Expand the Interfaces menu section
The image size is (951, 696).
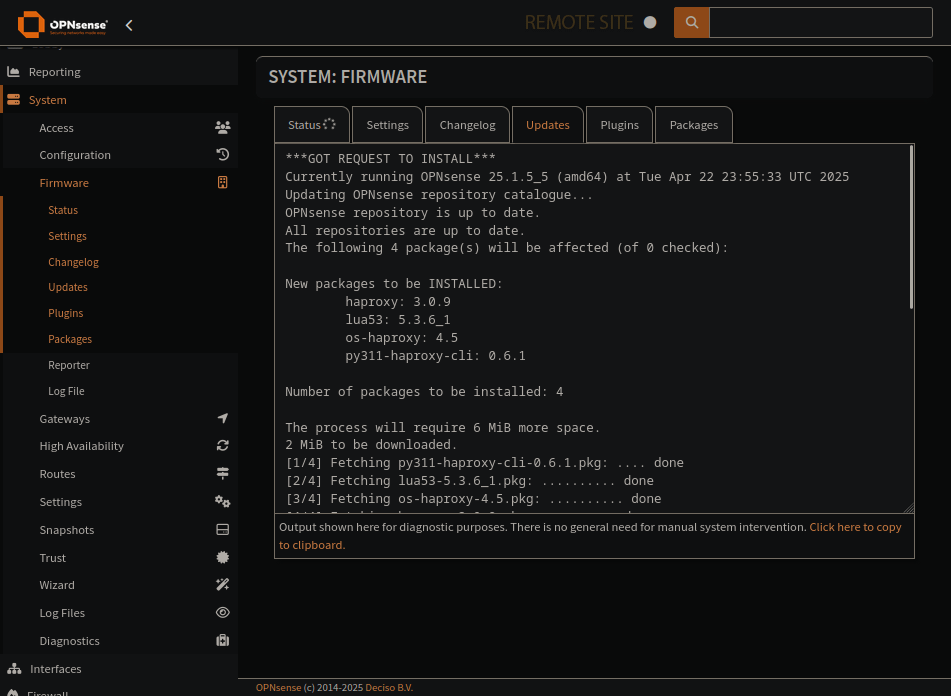point(119,669)
